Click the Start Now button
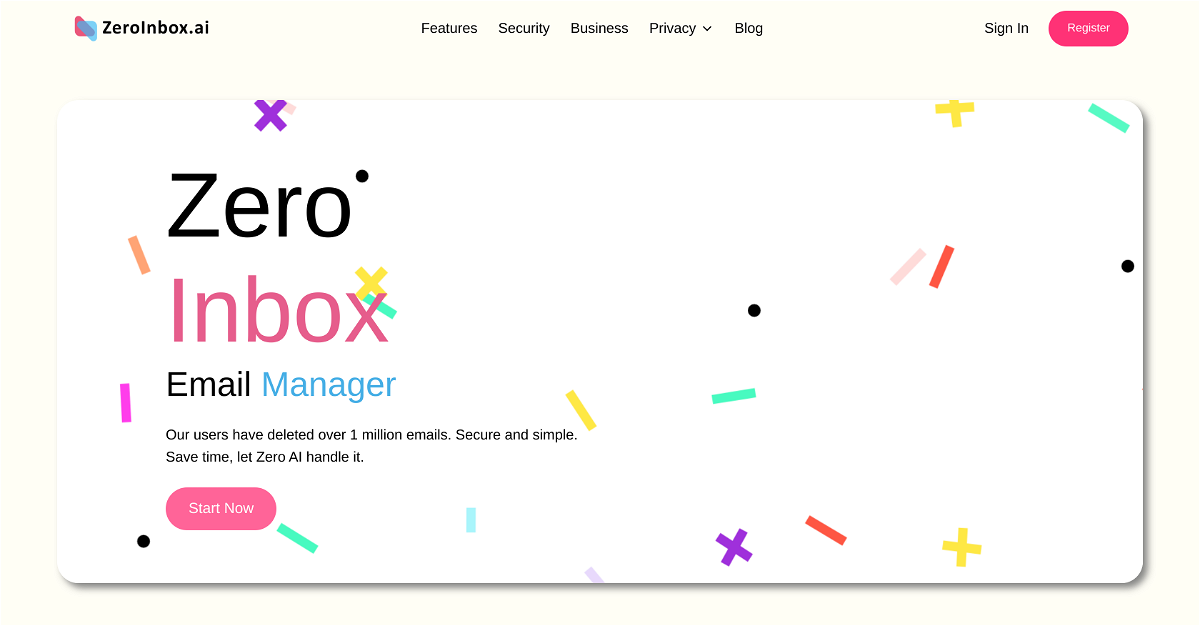 point(221,508)
